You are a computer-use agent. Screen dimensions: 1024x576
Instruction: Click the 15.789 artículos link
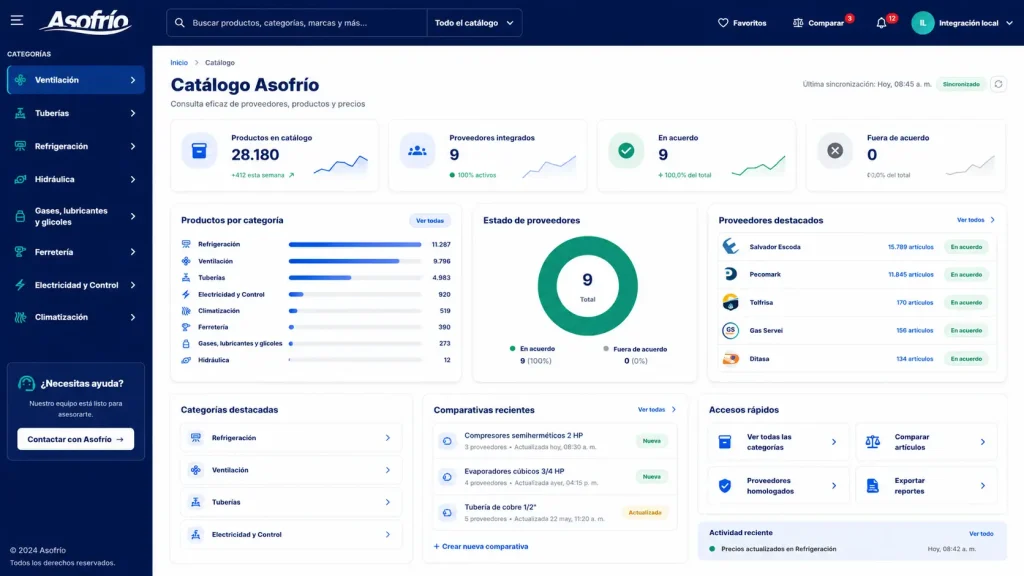pos(910,247)
